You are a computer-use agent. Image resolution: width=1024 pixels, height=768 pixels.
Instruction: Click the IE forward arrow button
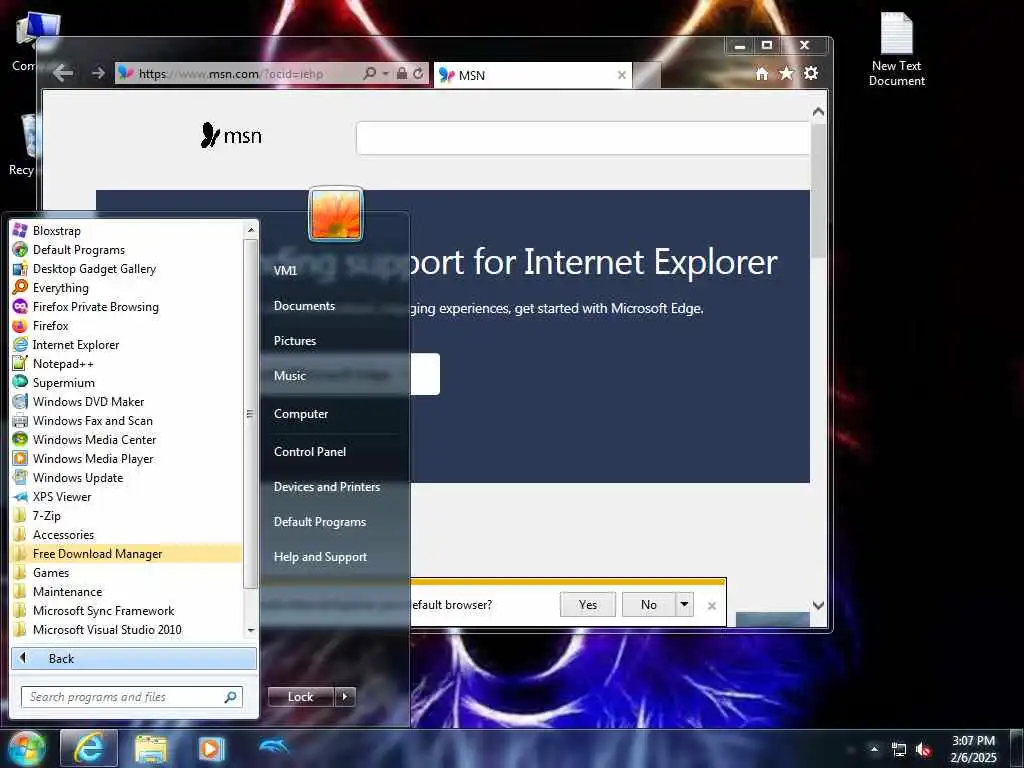point(98,72)
